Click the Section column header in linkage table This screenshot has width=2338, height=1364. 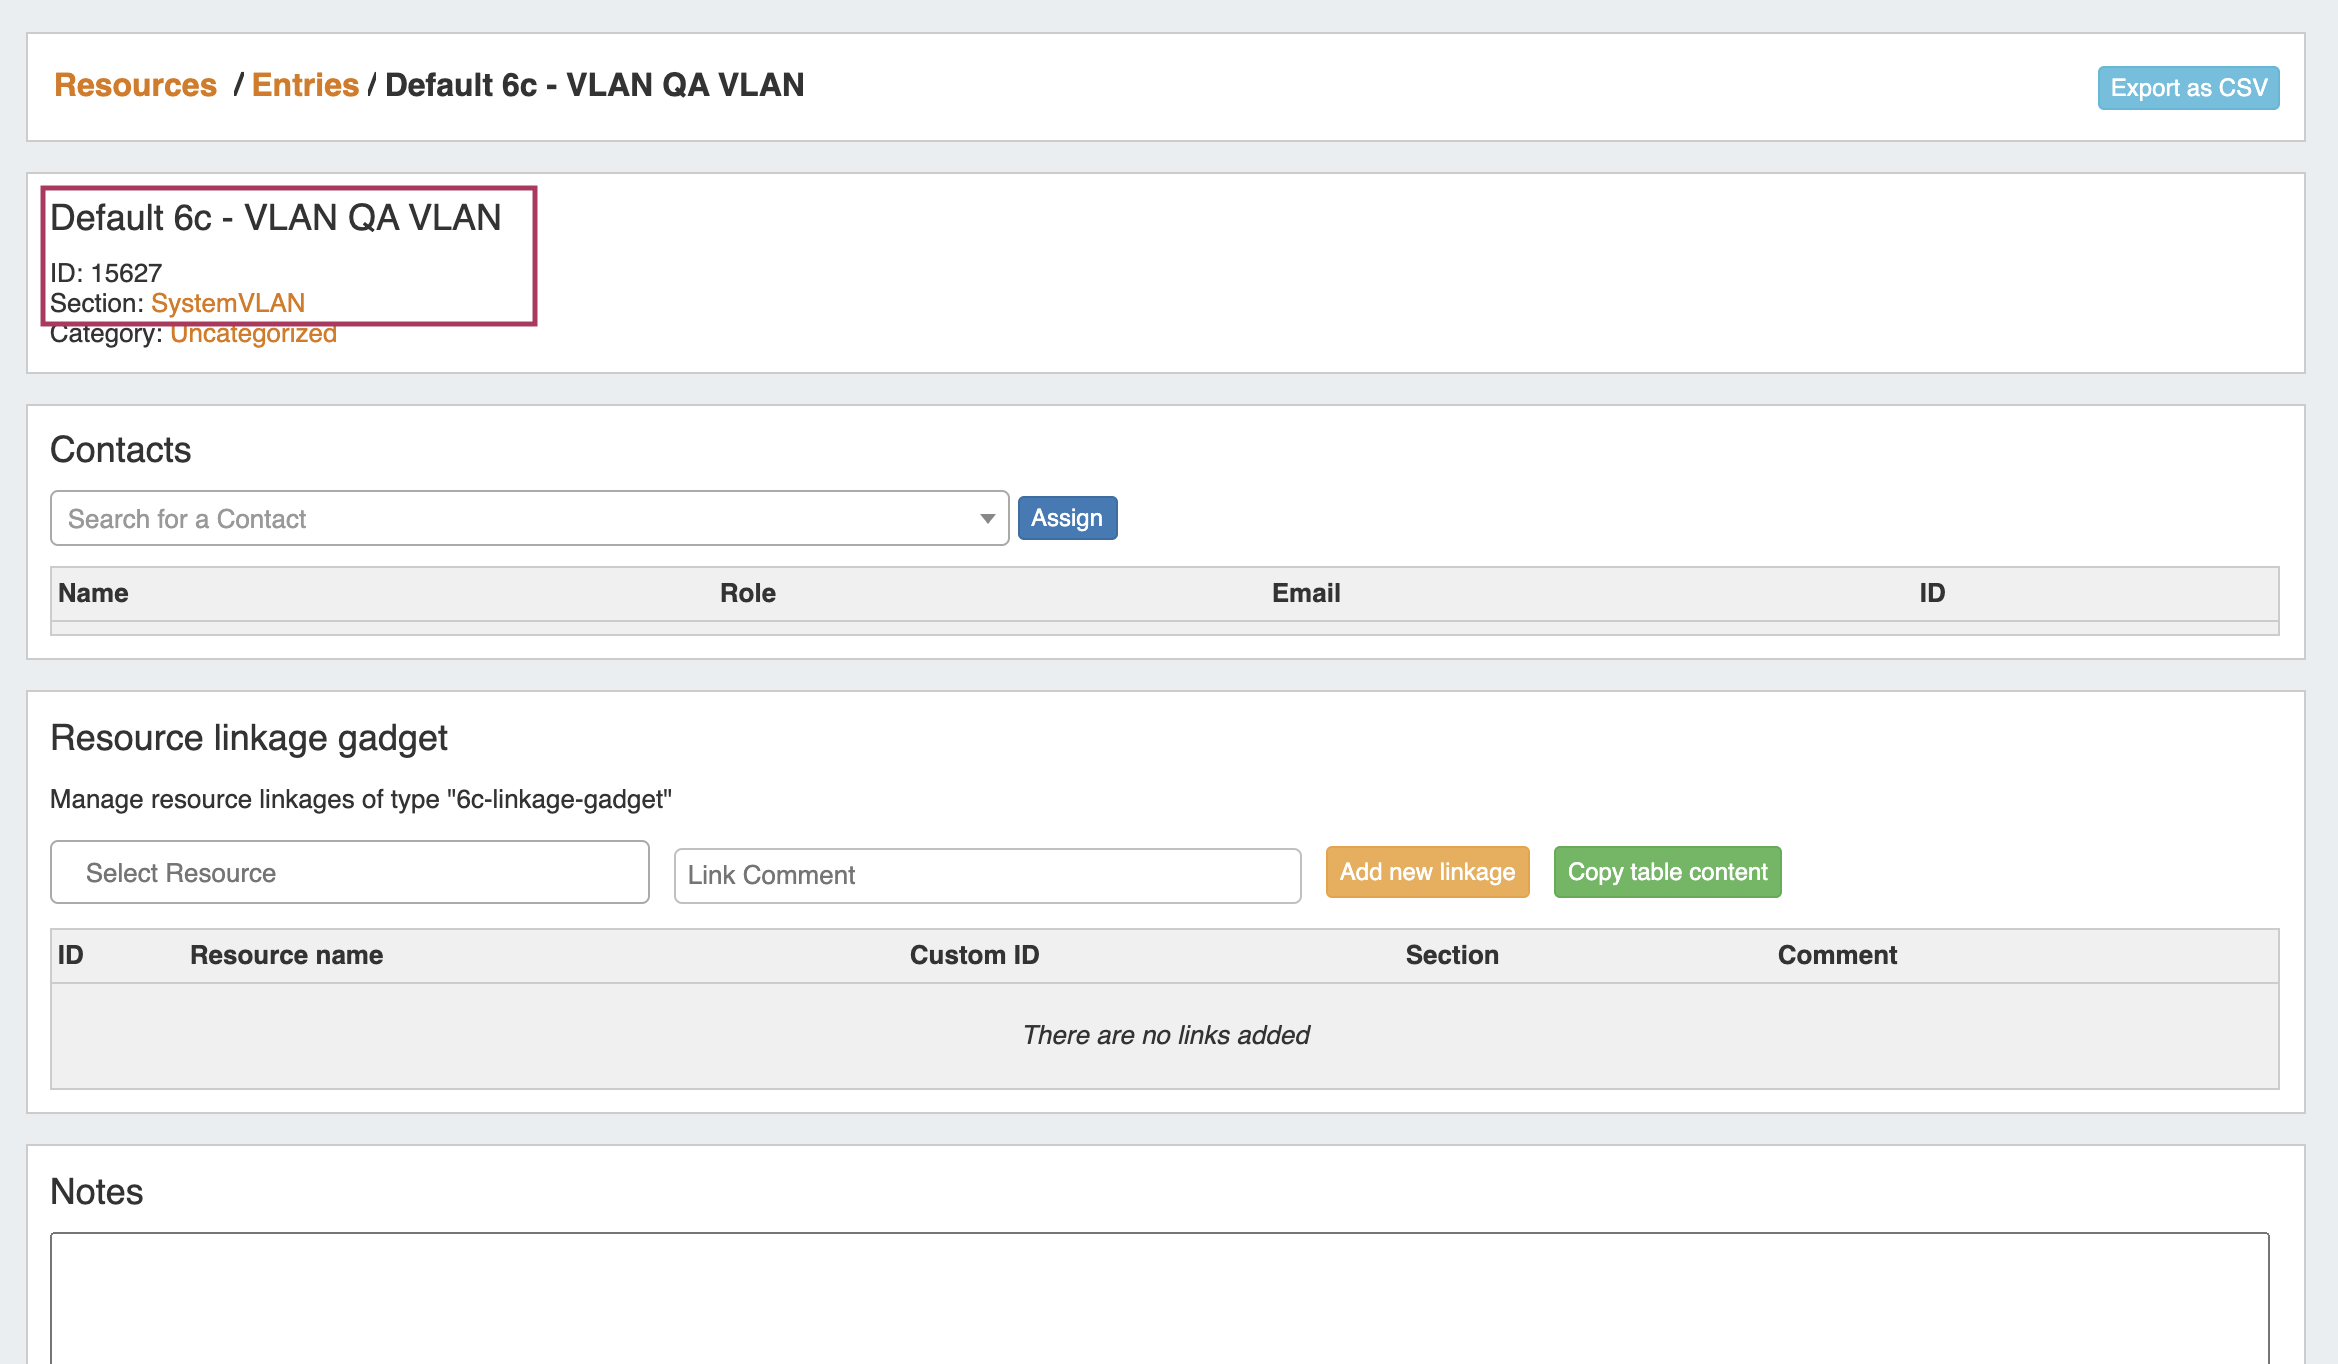tap(1451, 955)
